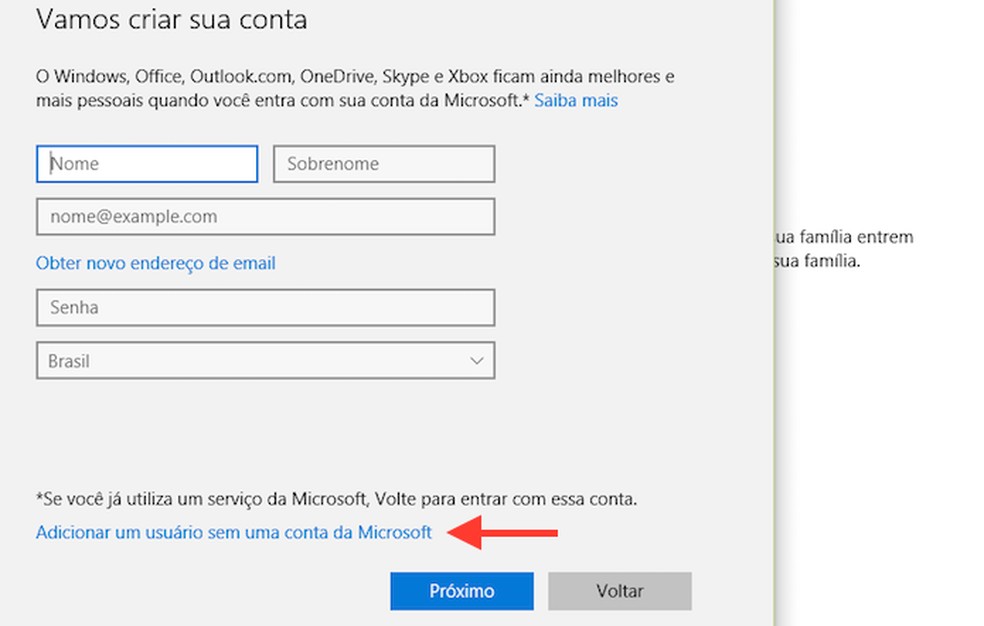Click the Senha password field
The height and width of the screenshot is (626, 984).
coord(265,307)
